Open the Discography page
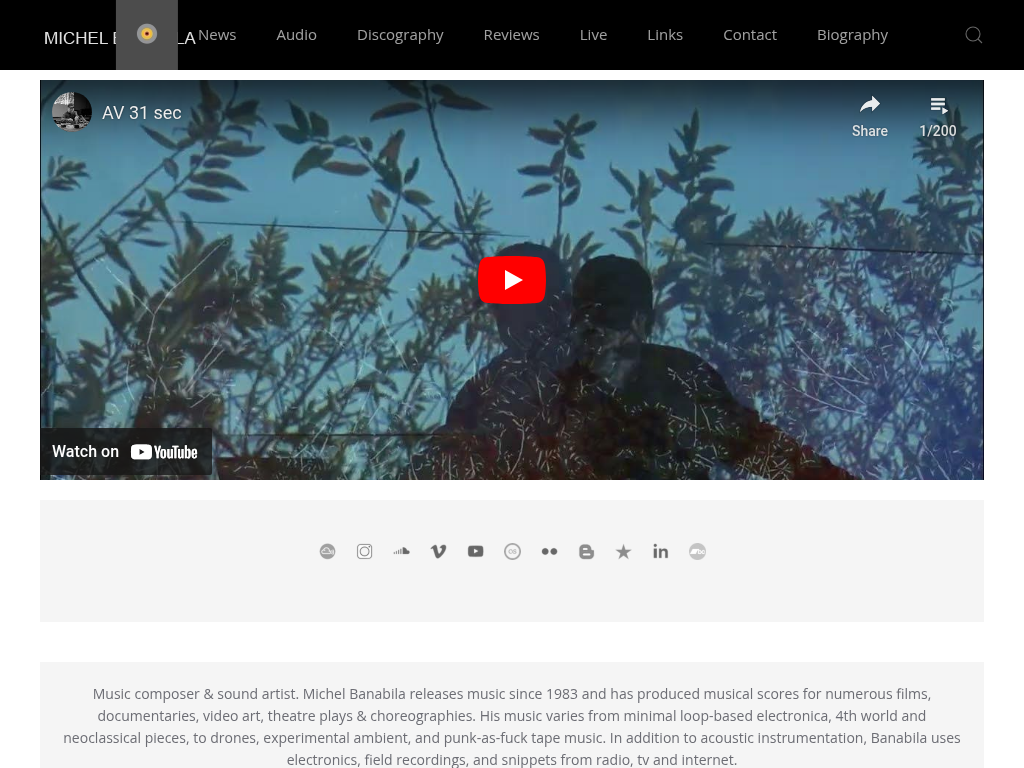This screenshot has width=1024, height=768. coord(400,35)
